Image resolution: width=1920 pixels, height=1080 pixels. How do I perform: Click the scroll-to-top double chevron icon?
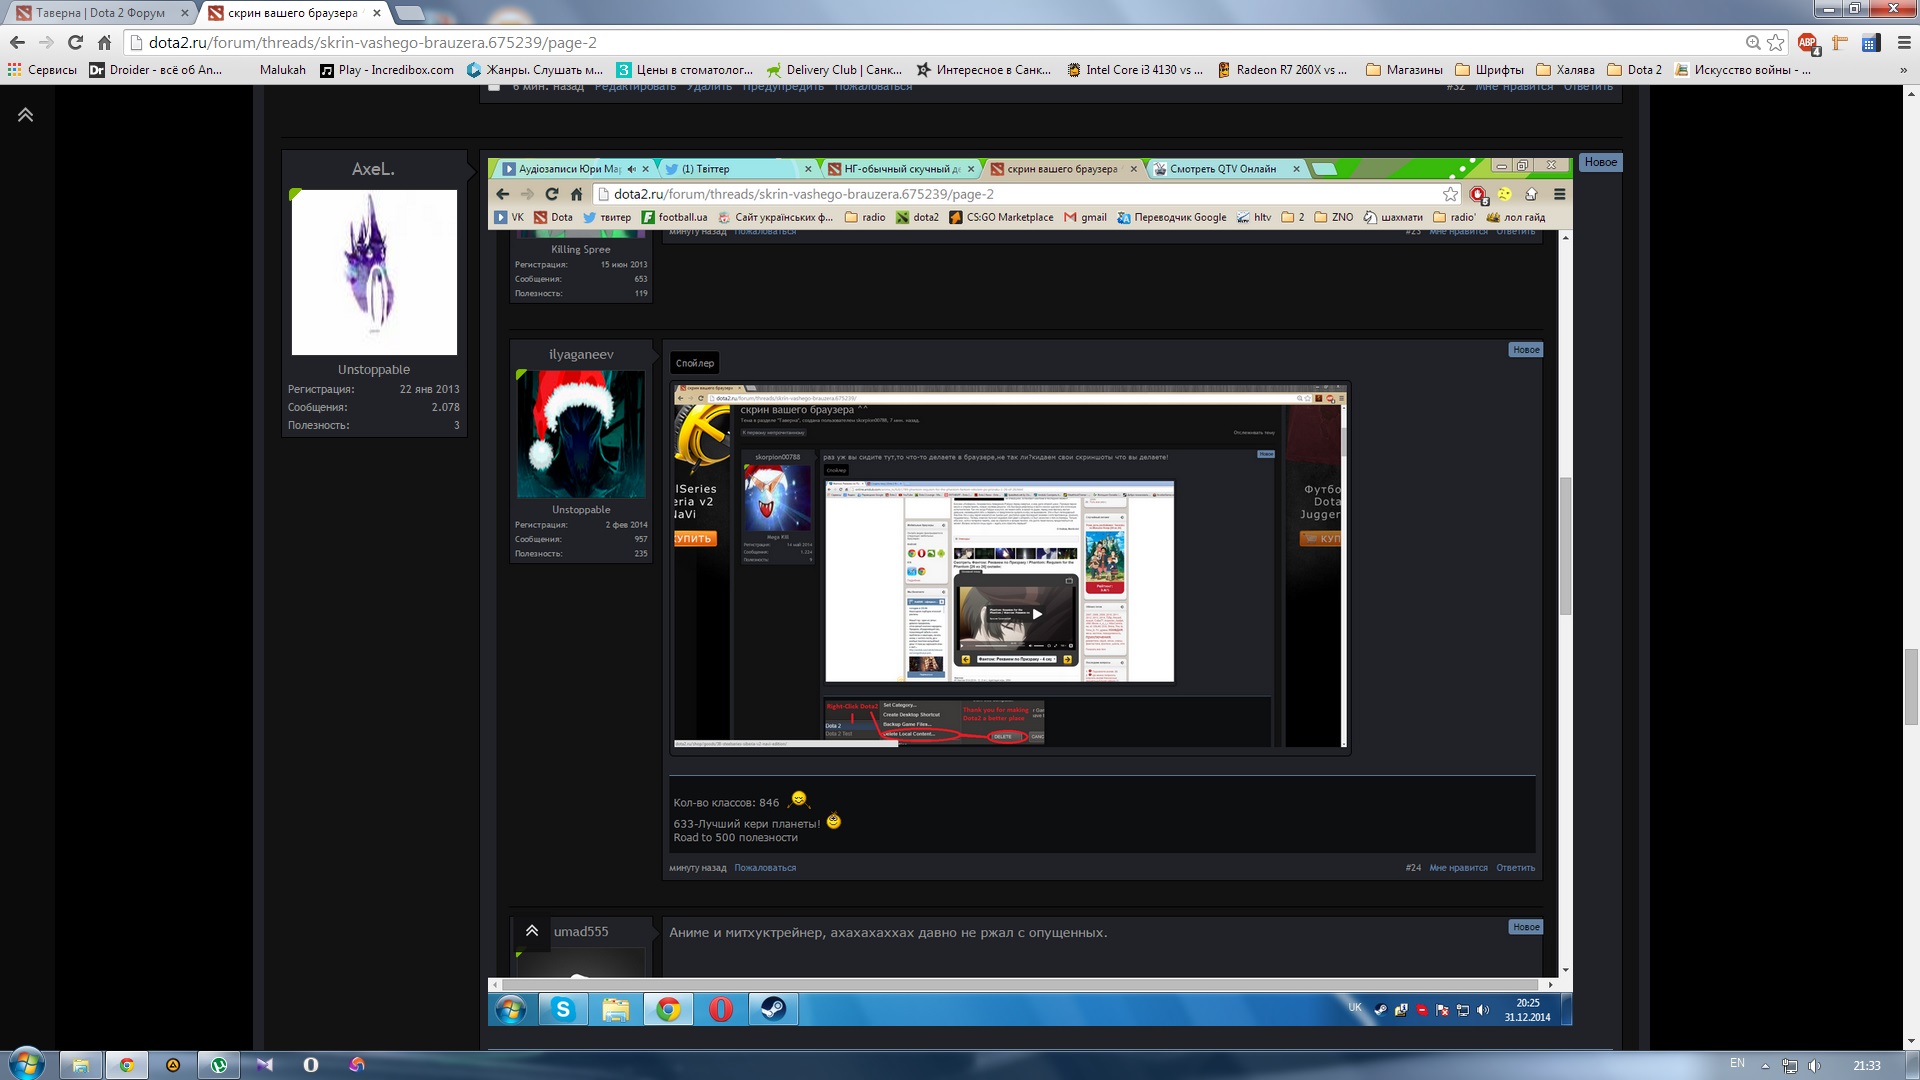coord(25,115)
